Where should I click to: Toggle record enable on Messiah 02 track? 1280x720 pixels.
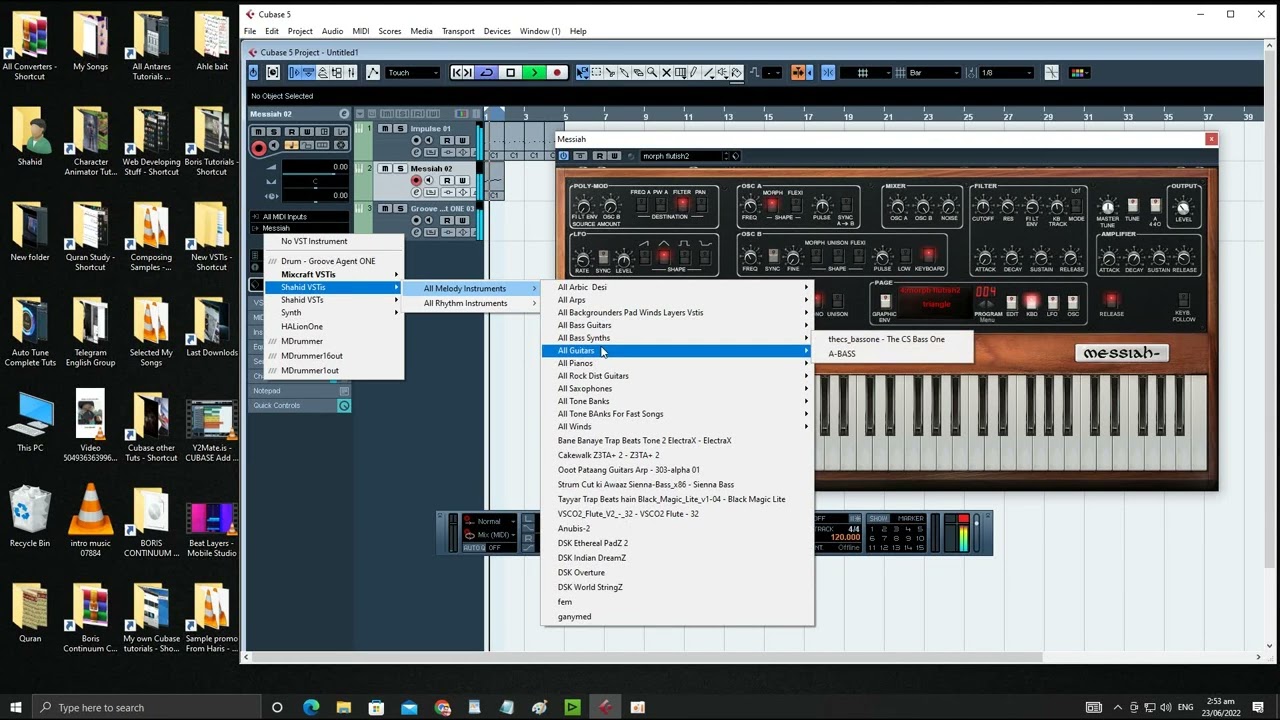tap(416, 181)
